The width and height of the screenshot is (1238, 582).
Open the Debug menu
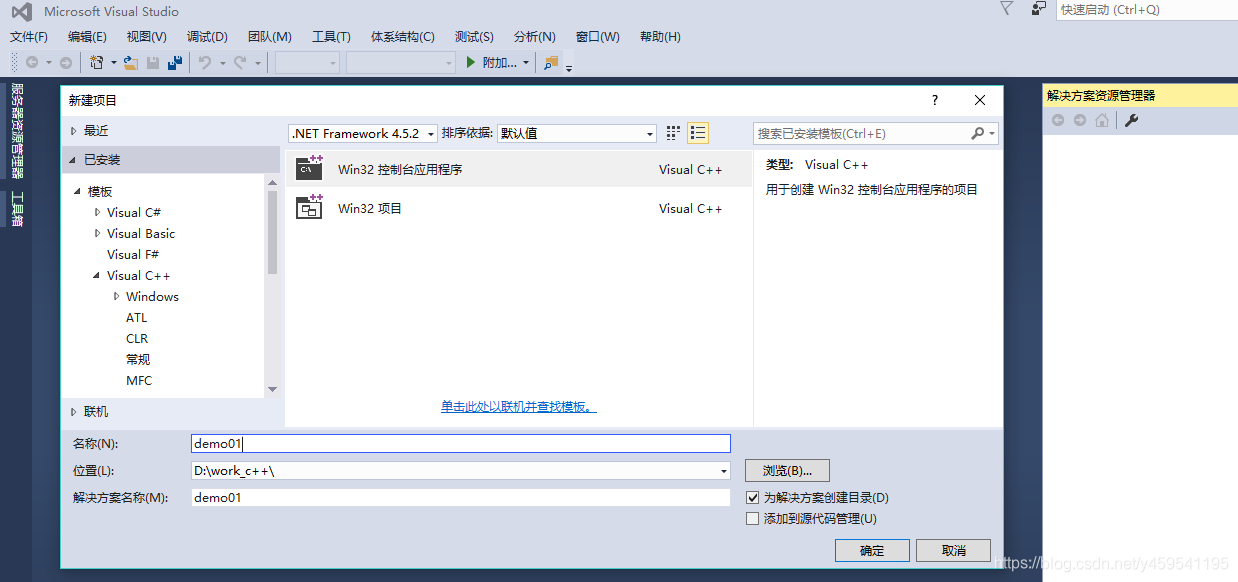click(x=207, y=36)
